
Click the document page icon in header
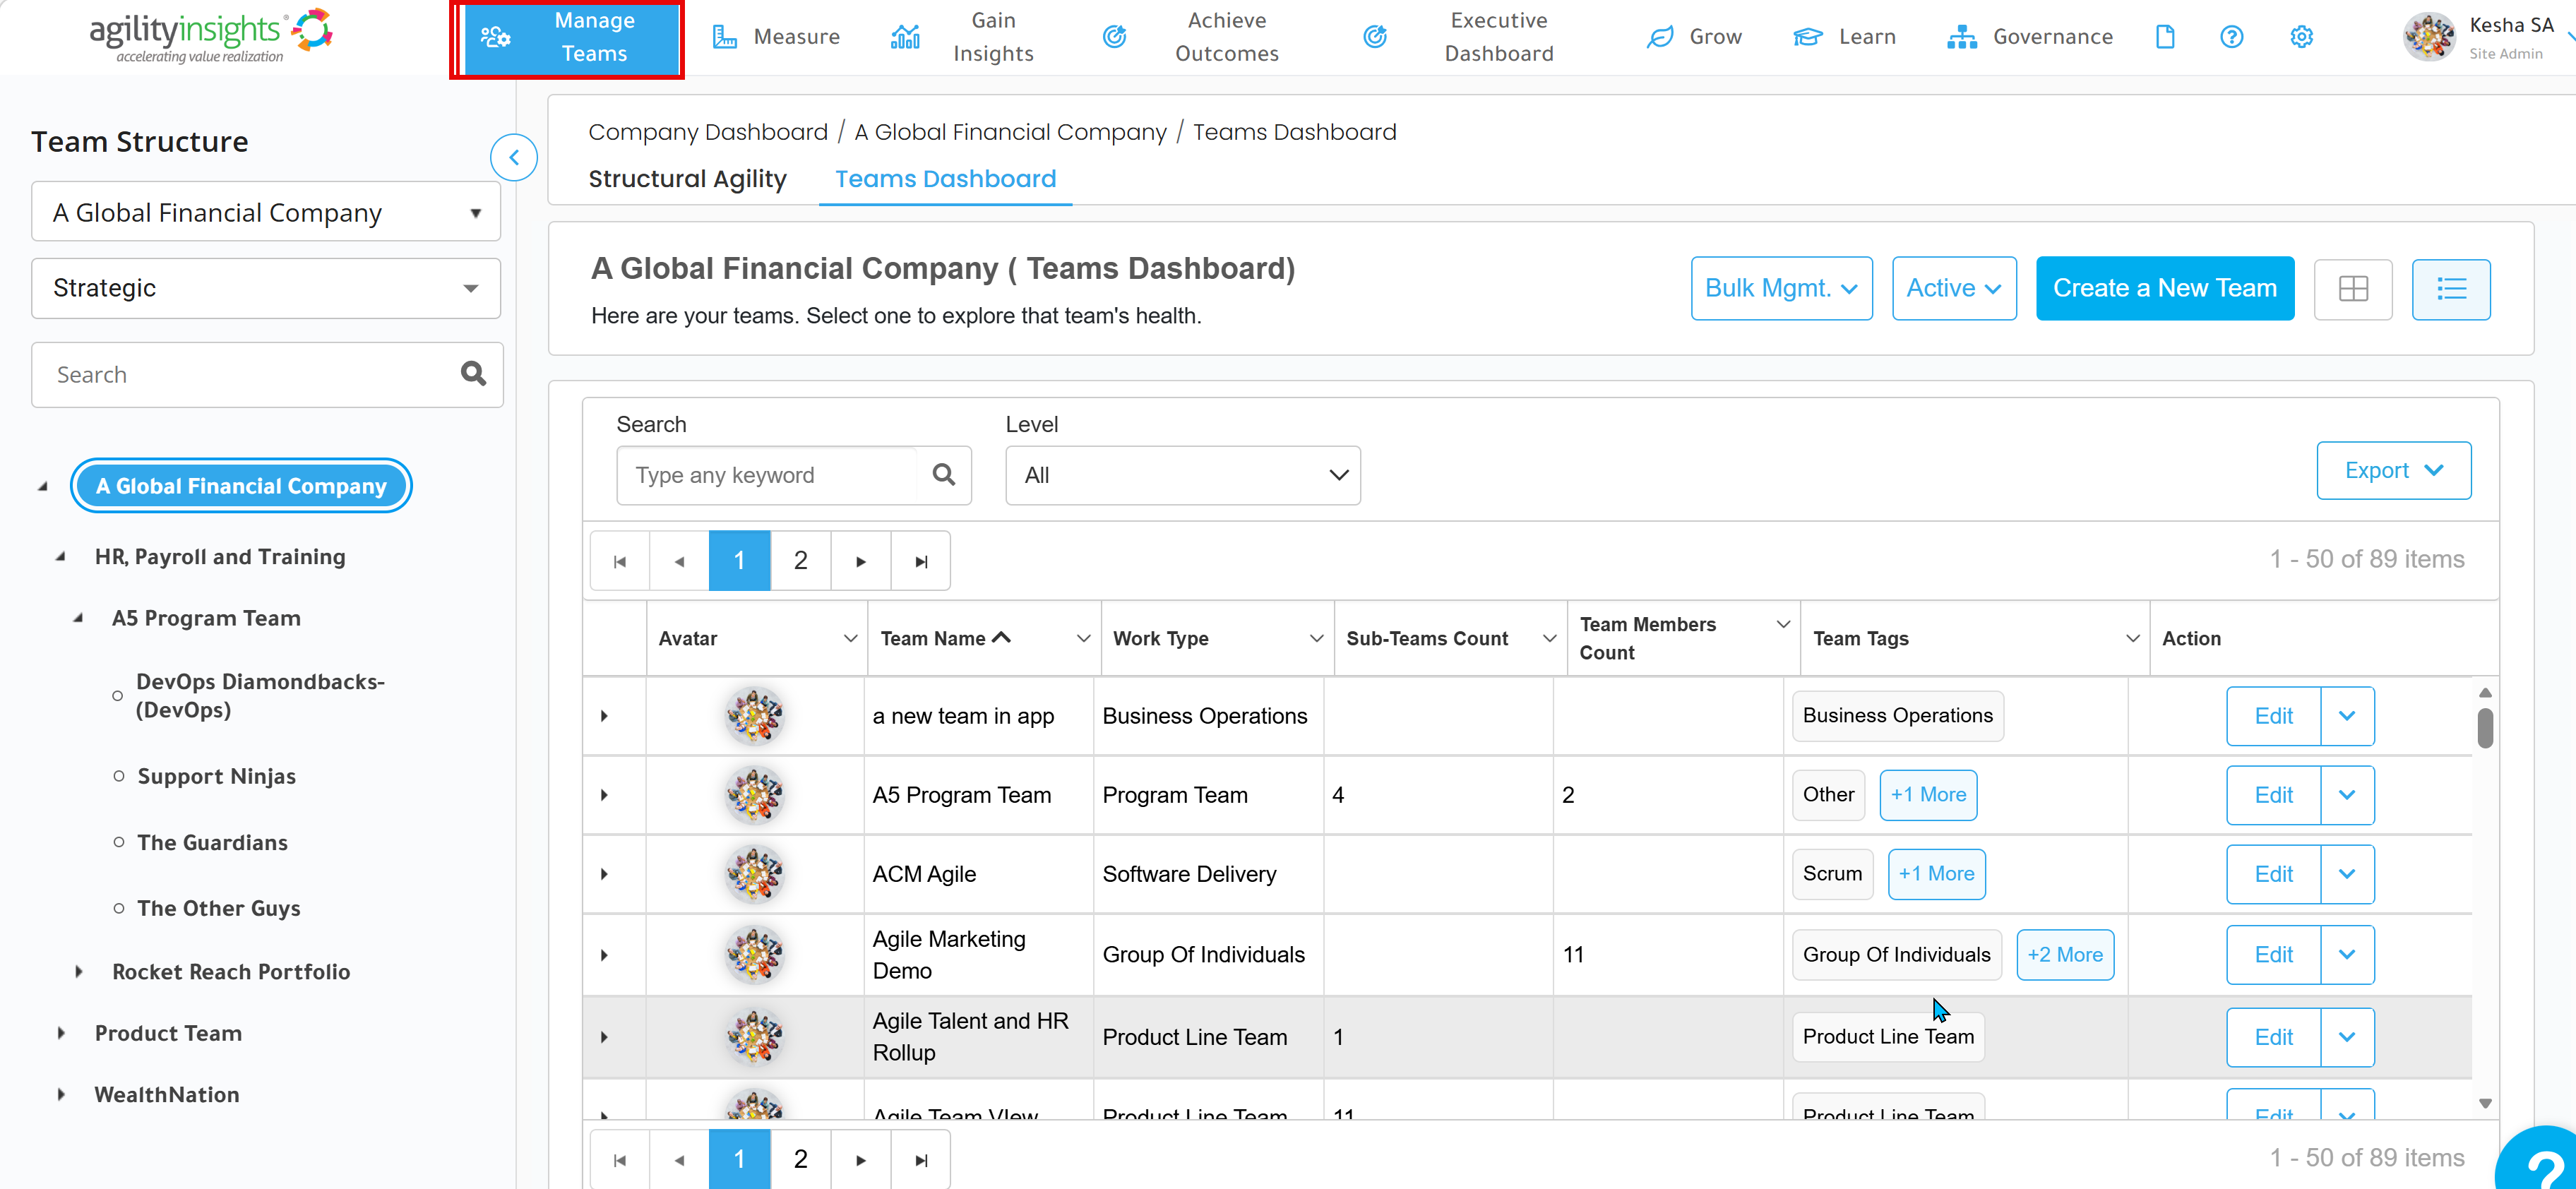(2164, 37)
